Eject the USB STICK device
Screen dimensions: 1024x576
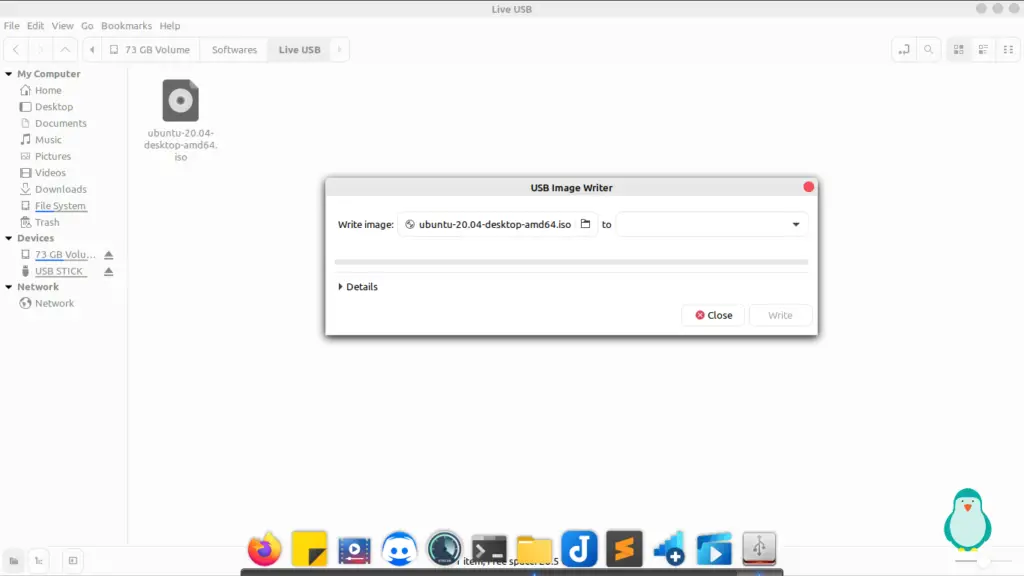pos(108,271)
